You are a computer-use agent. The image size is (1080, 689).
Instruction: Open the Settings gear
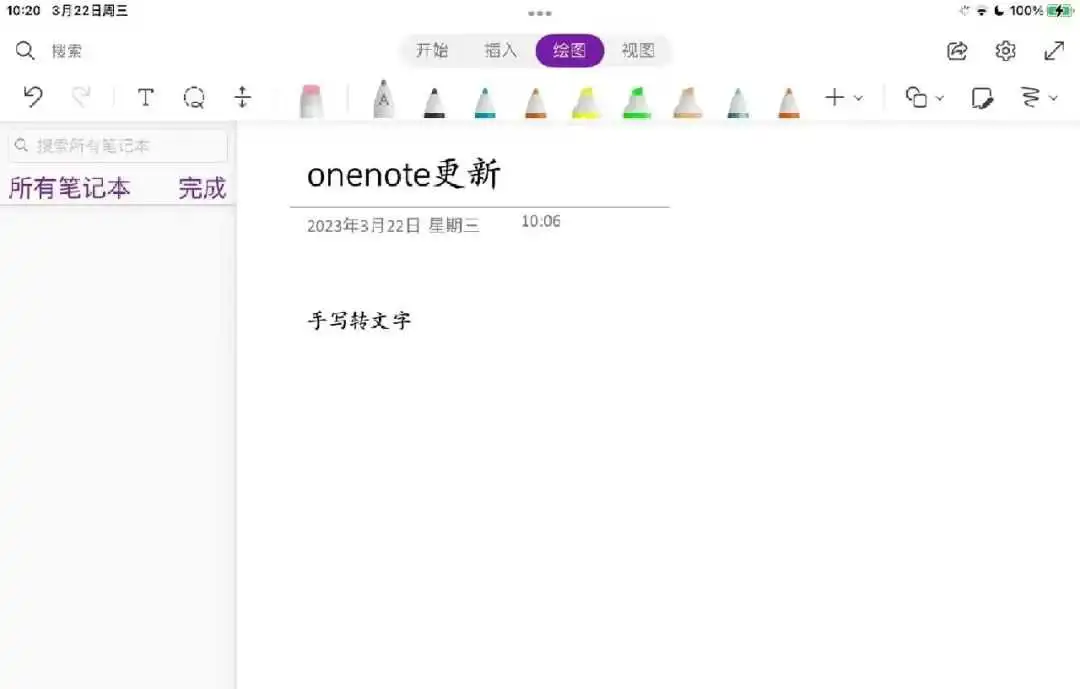pos(1006,50)
